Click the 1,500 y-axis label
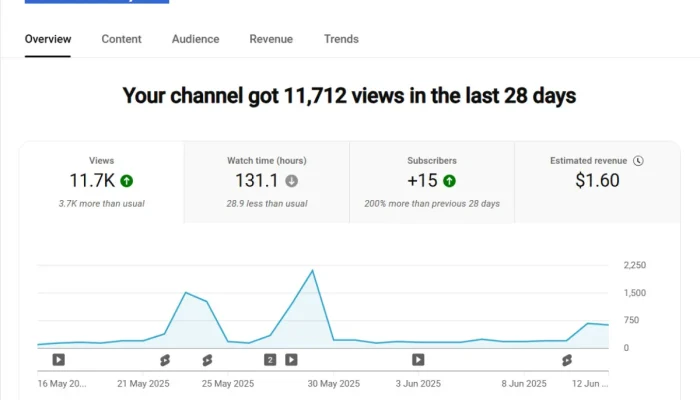 [x=635, y=293]
